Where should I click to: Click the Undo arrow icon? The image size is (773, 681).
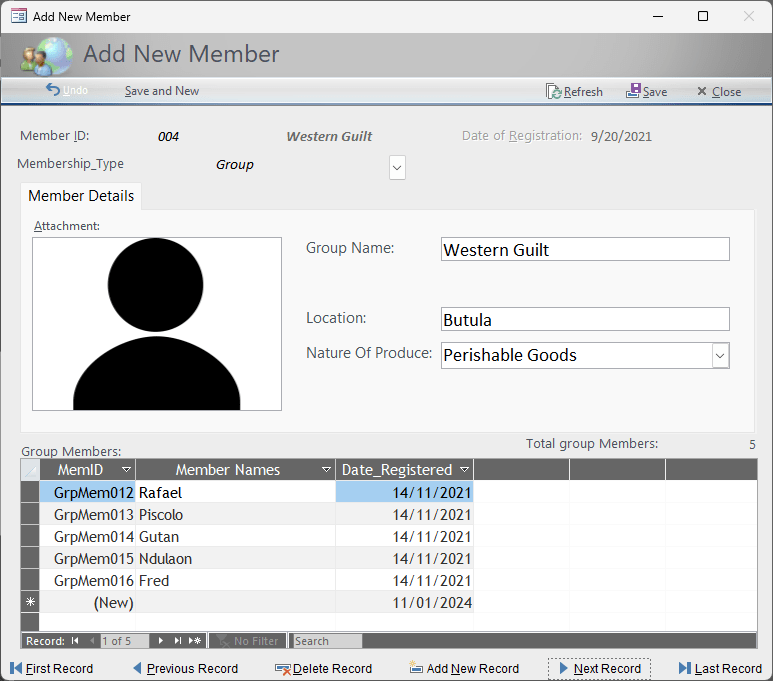[52, 89]
